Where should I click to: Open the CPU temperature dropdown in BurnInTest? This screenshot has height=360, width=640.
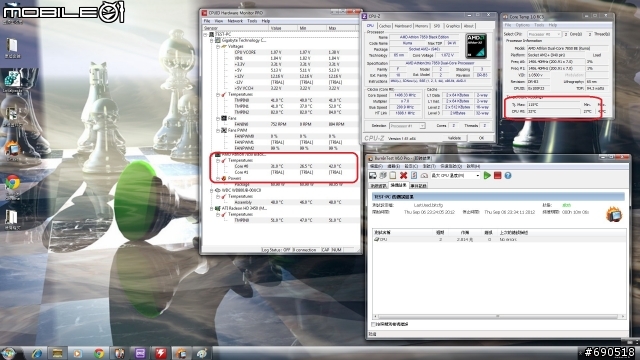(478, 176)
